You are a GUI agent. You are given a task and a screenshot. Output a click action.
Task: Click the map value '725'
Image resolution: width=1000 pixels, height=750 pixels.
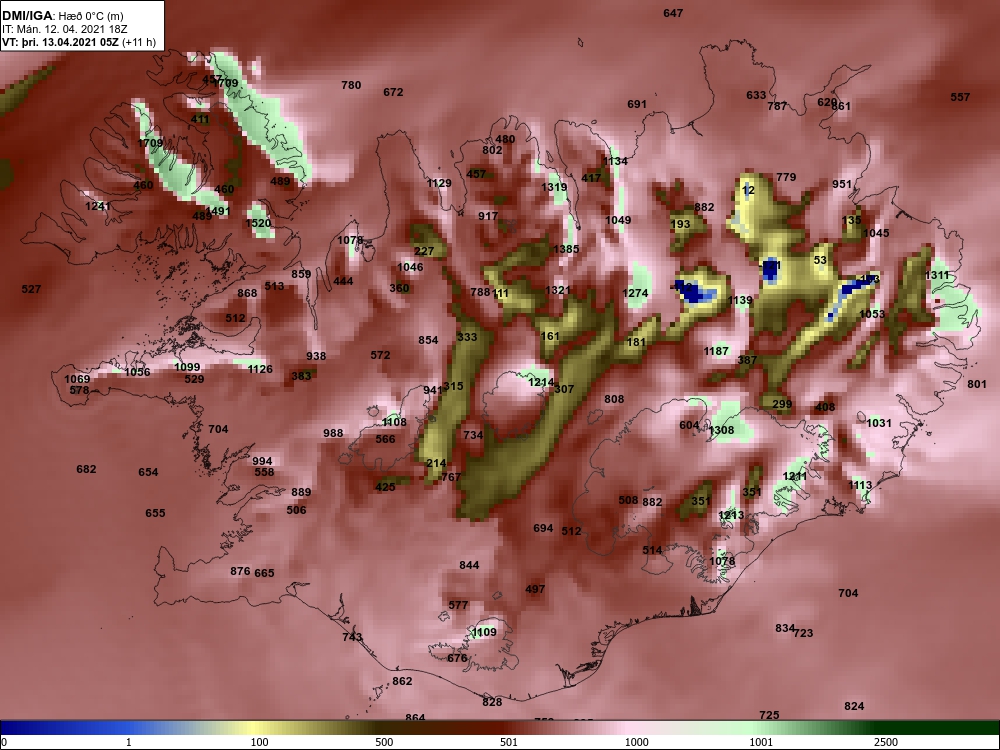pos(769,715)
